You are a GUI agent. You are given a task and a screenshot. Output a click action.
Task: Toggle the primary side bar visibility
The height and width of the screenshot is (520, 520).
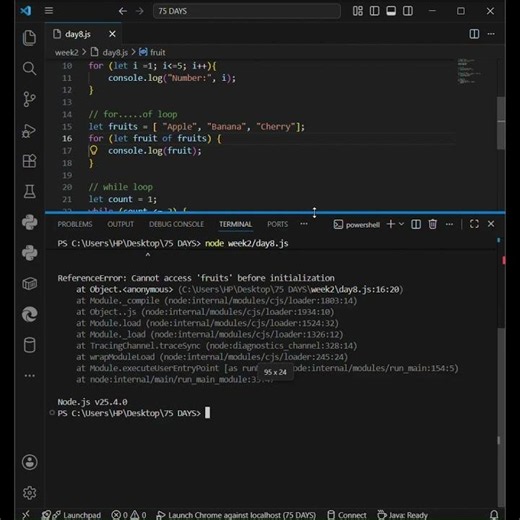[x=374, y=11]
